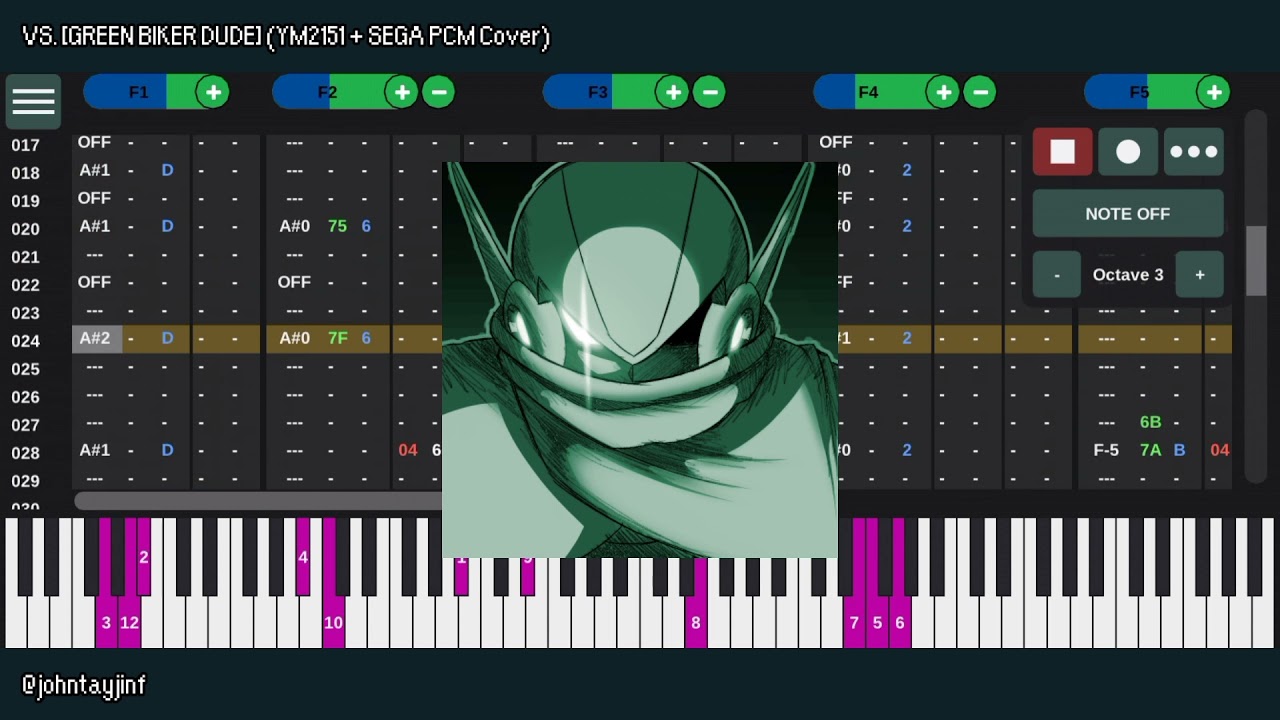Screen dimensions: 1280x720
Task: Select volume 7A in F5 row 028
Action: pyautogui.click(x=1151, y=451)
